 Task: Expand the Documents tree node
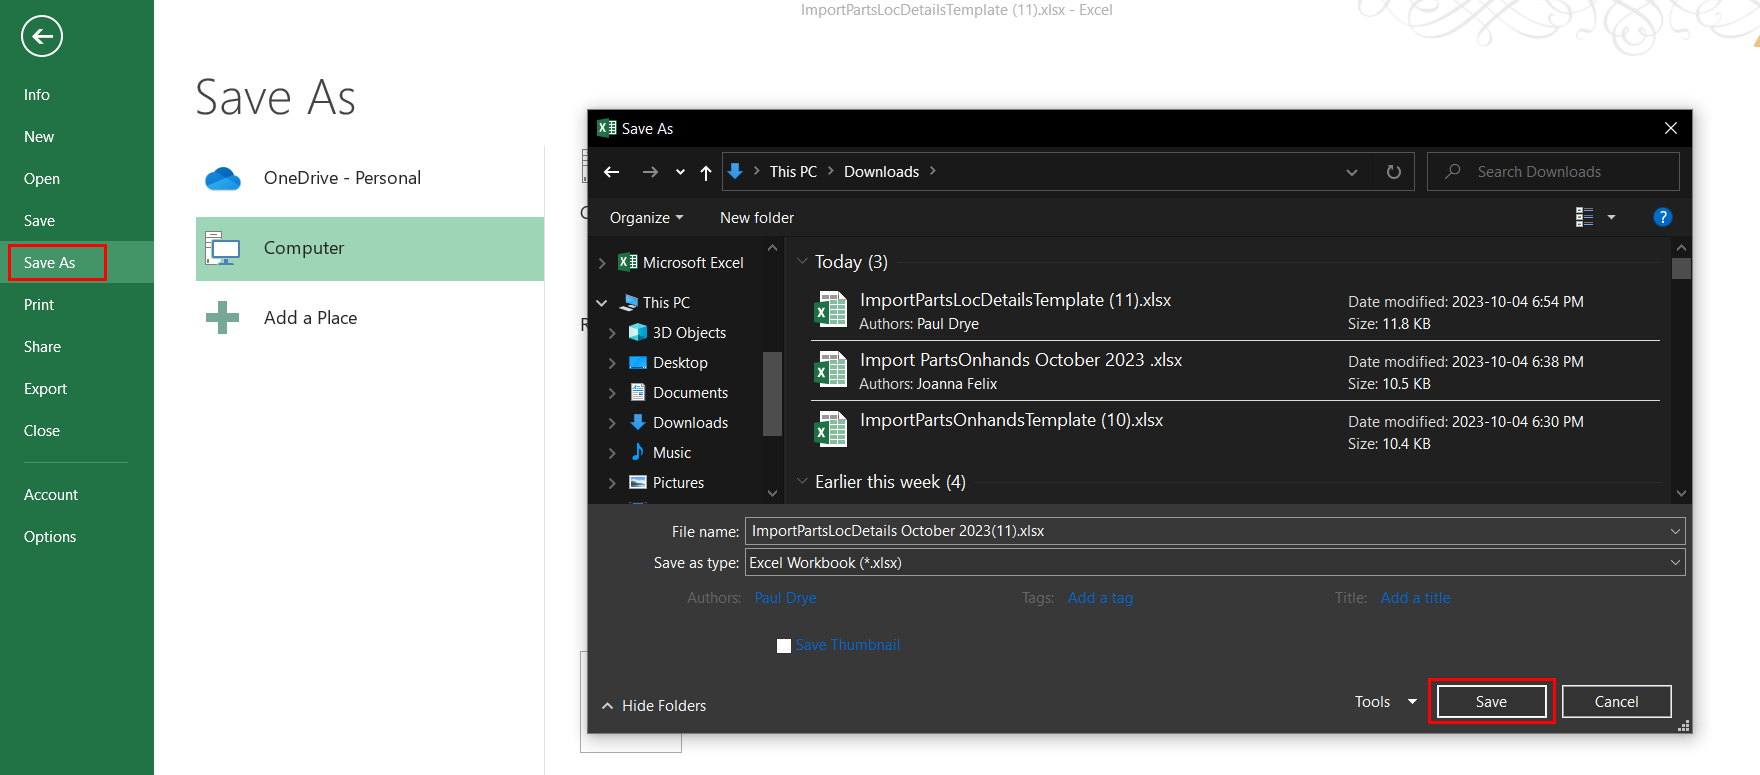click(612, 393)
